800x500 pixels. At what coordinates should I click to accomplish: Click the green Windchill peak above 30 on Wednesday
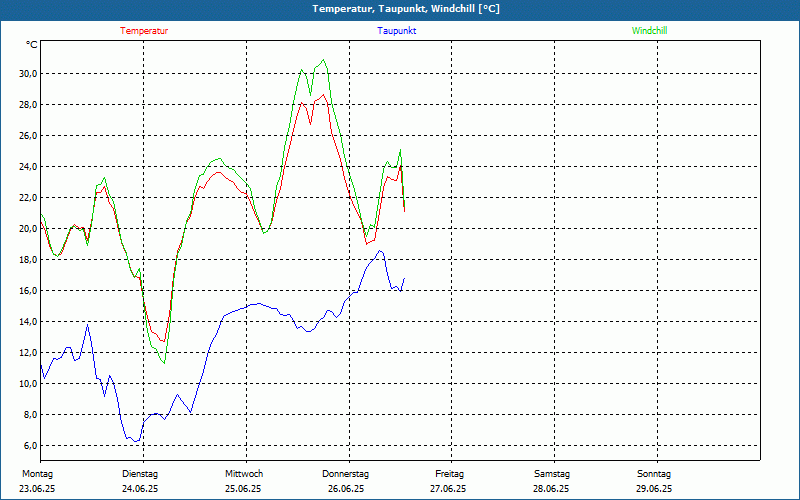tap(323, 60)
